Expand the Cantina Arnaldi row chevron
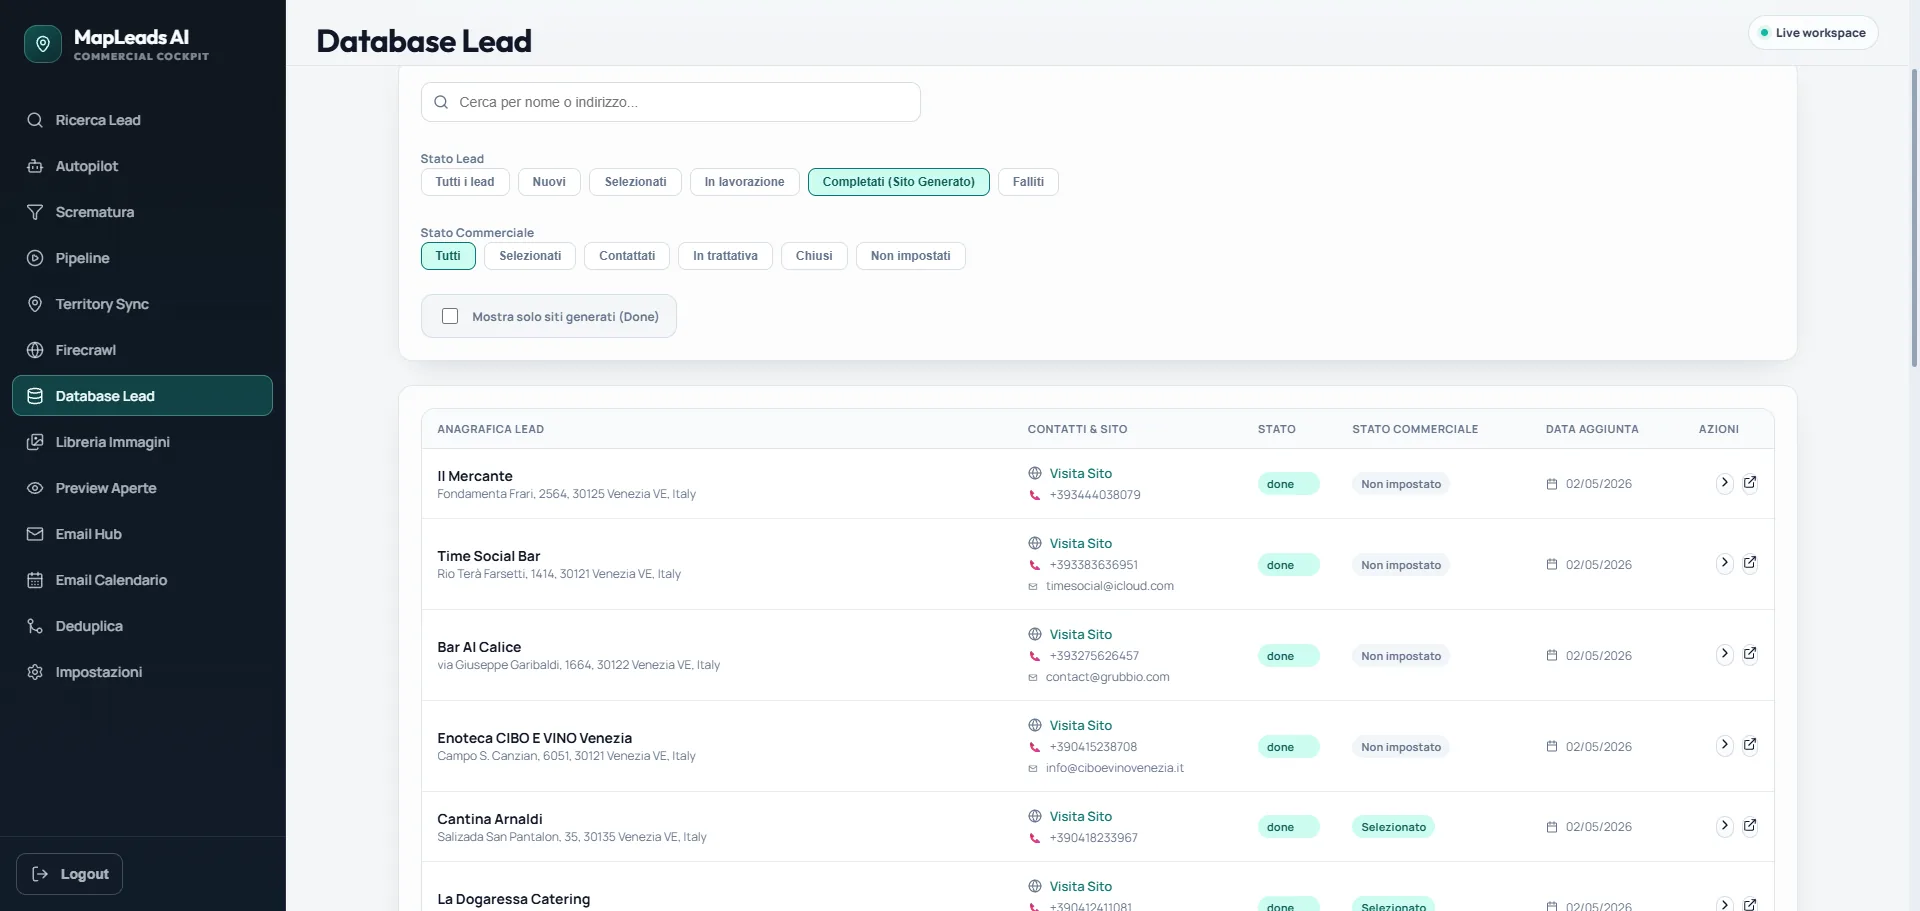Viewport: 1920px width, 911px height. pyautogui.click(x=1724, y=826)
